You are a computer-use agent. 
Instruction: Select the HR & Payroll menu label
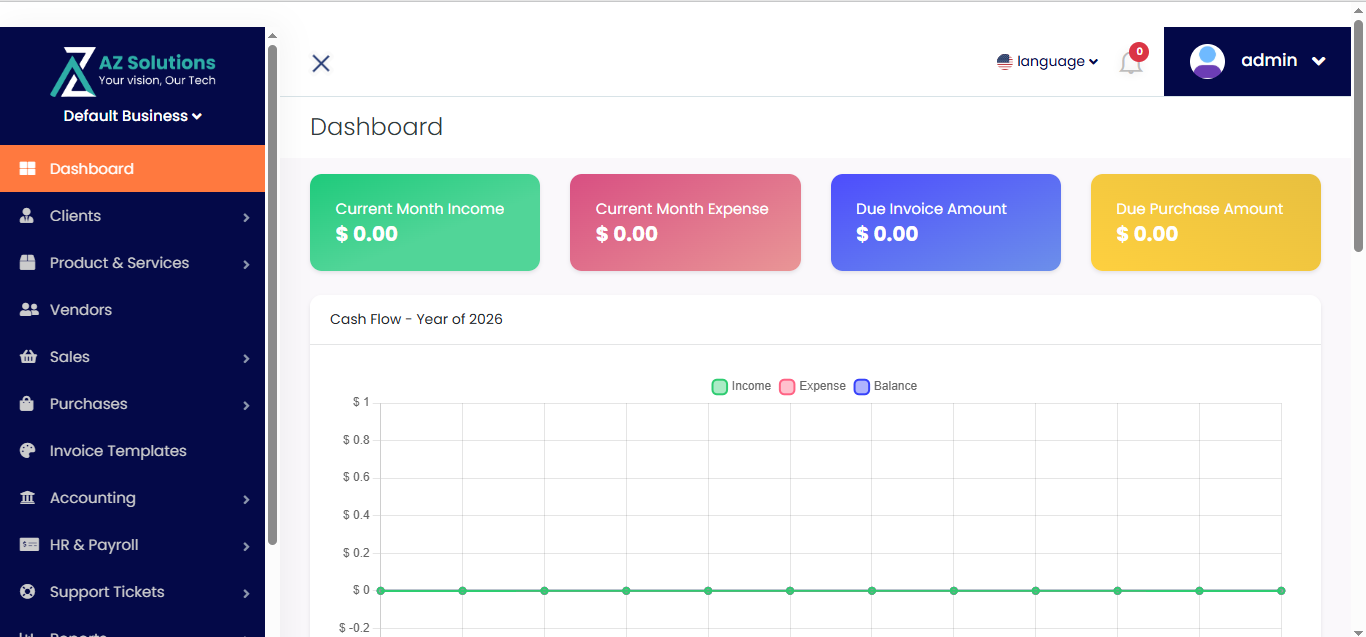click(94, 545)
